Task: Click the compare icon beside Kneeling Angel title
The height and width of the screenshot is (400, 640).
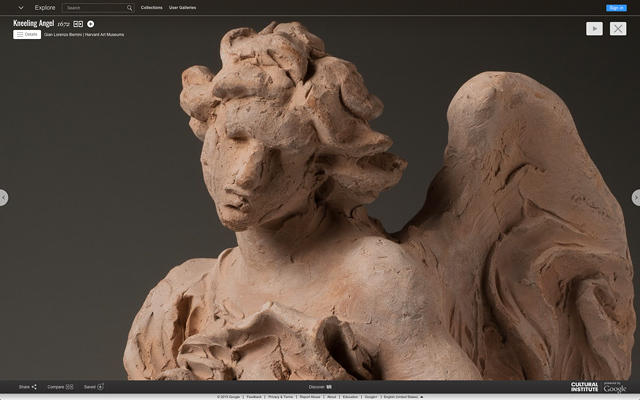Action: click(x=78, y=24)
